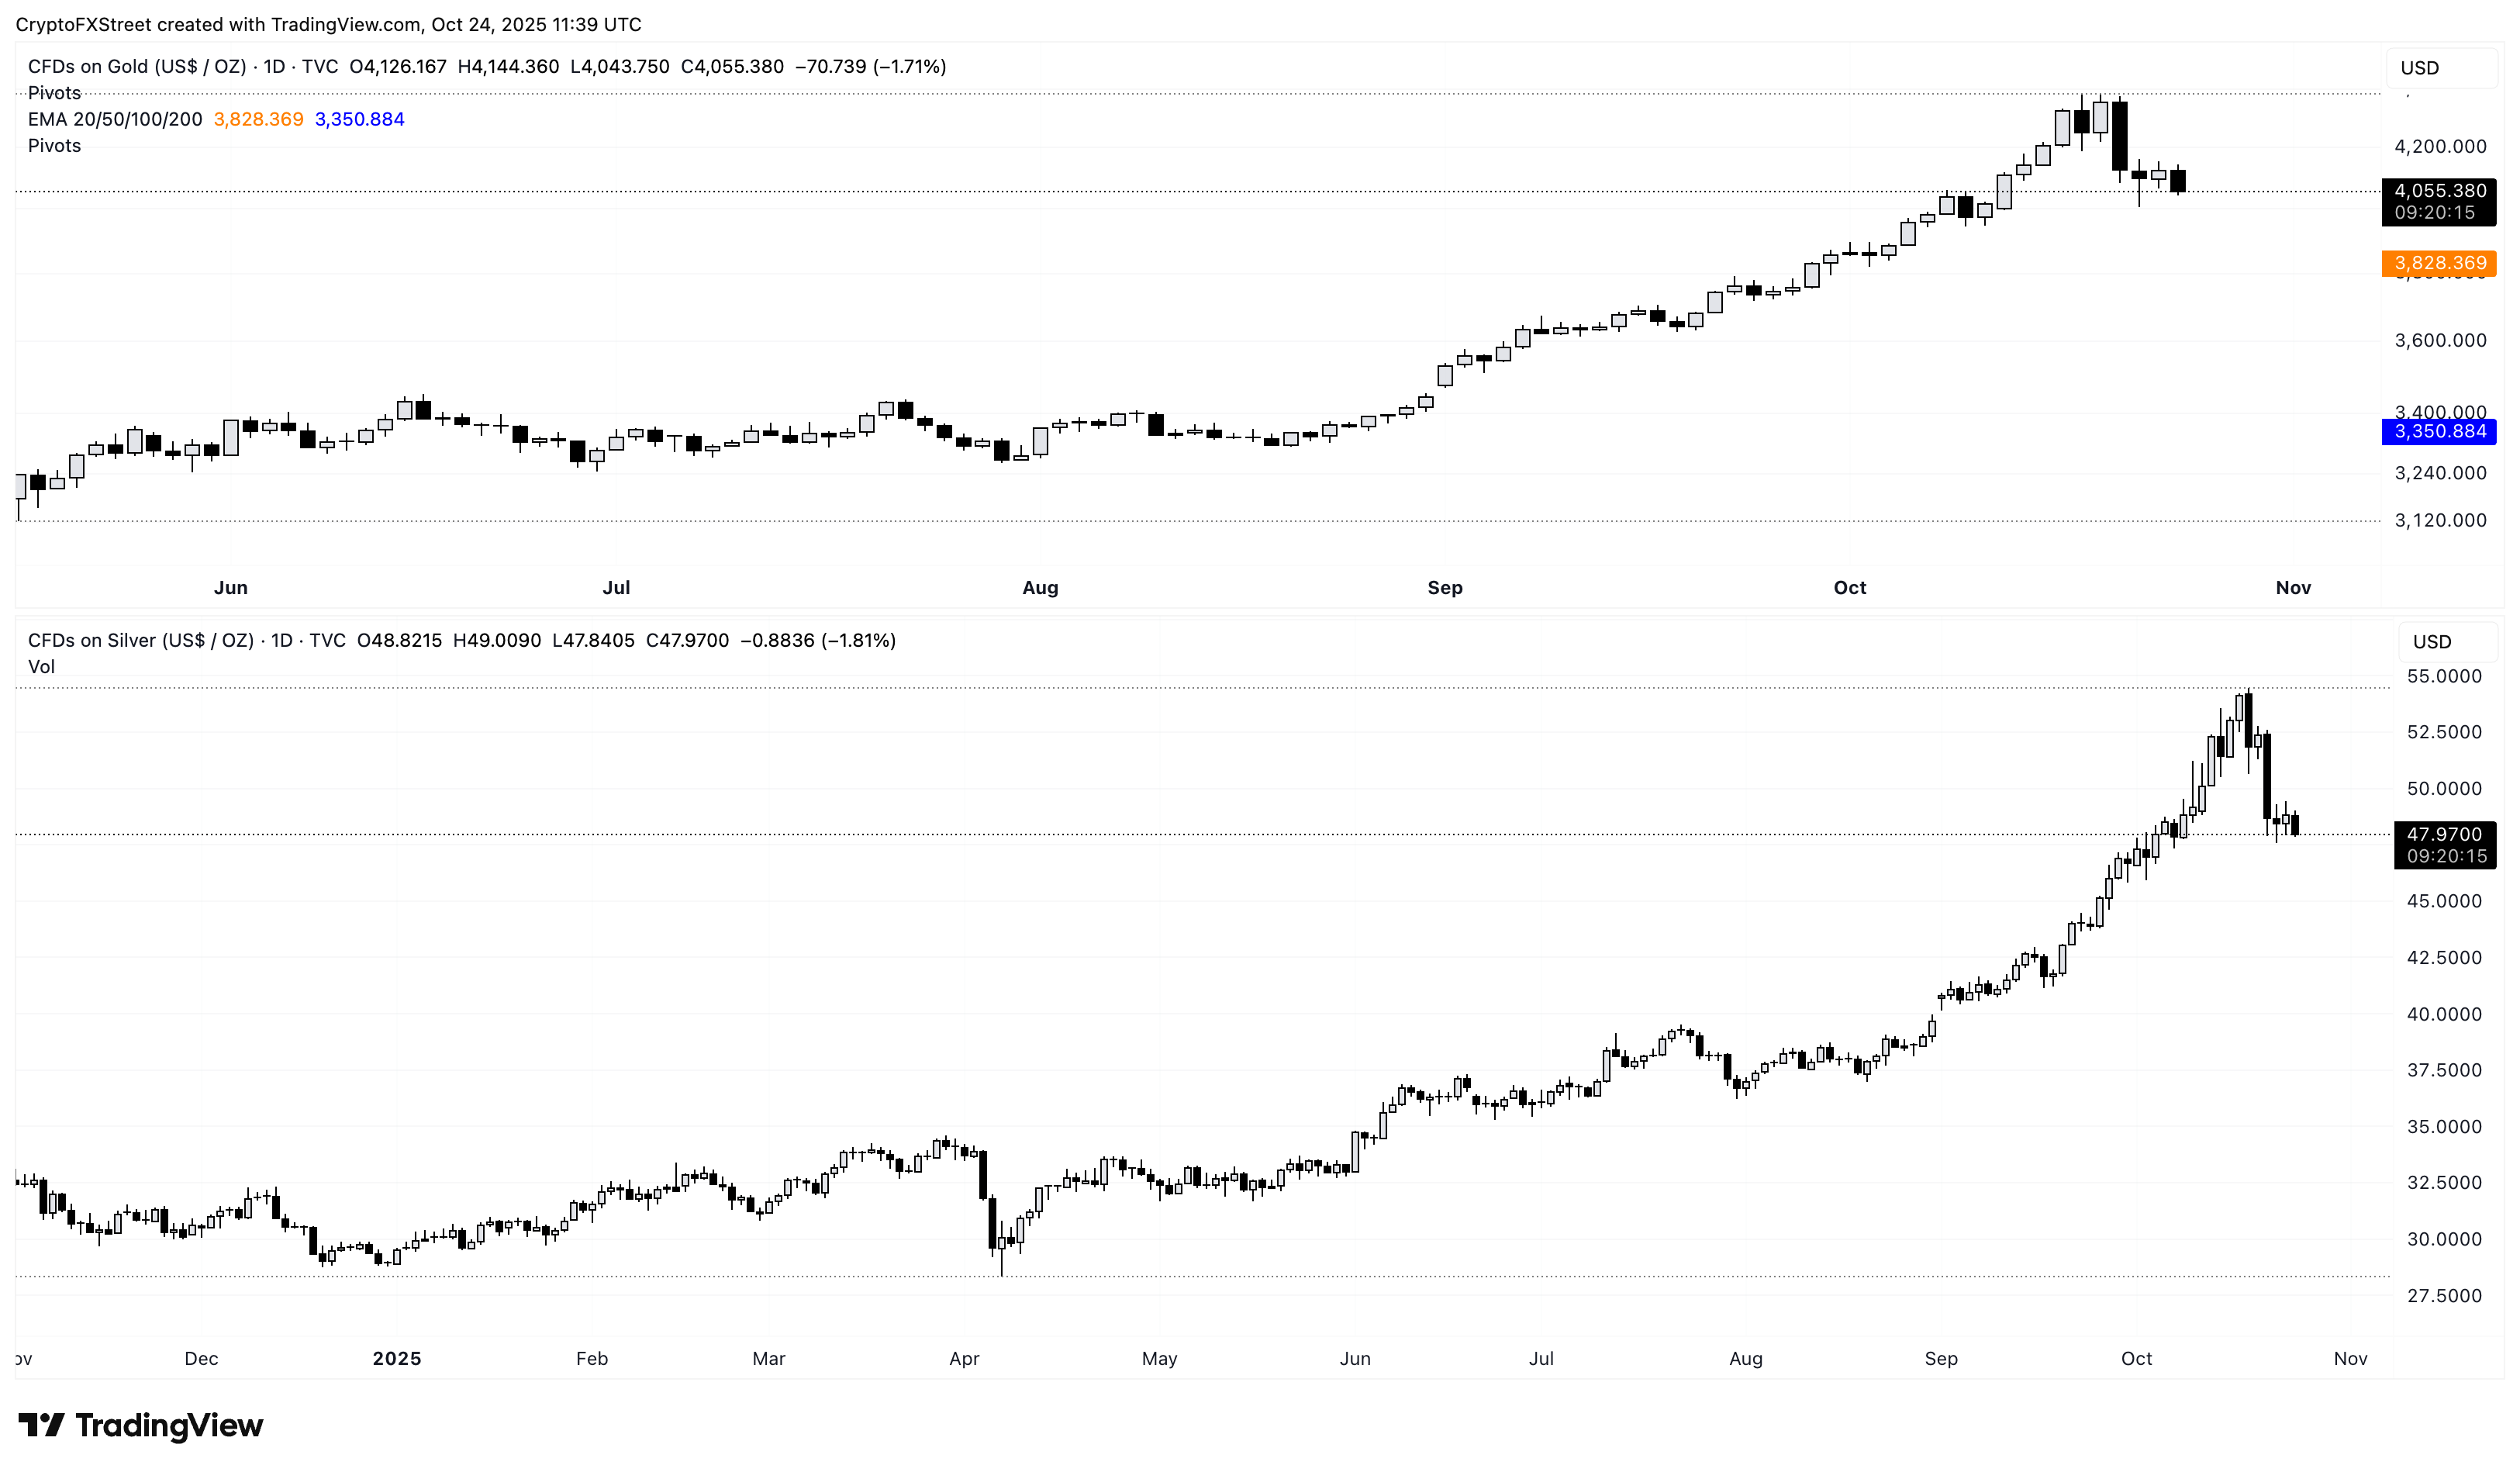Click the orange 3,828.369 price axis tag
The width and height of the screenshot is (2520, 1472).
click(2439, 263)
